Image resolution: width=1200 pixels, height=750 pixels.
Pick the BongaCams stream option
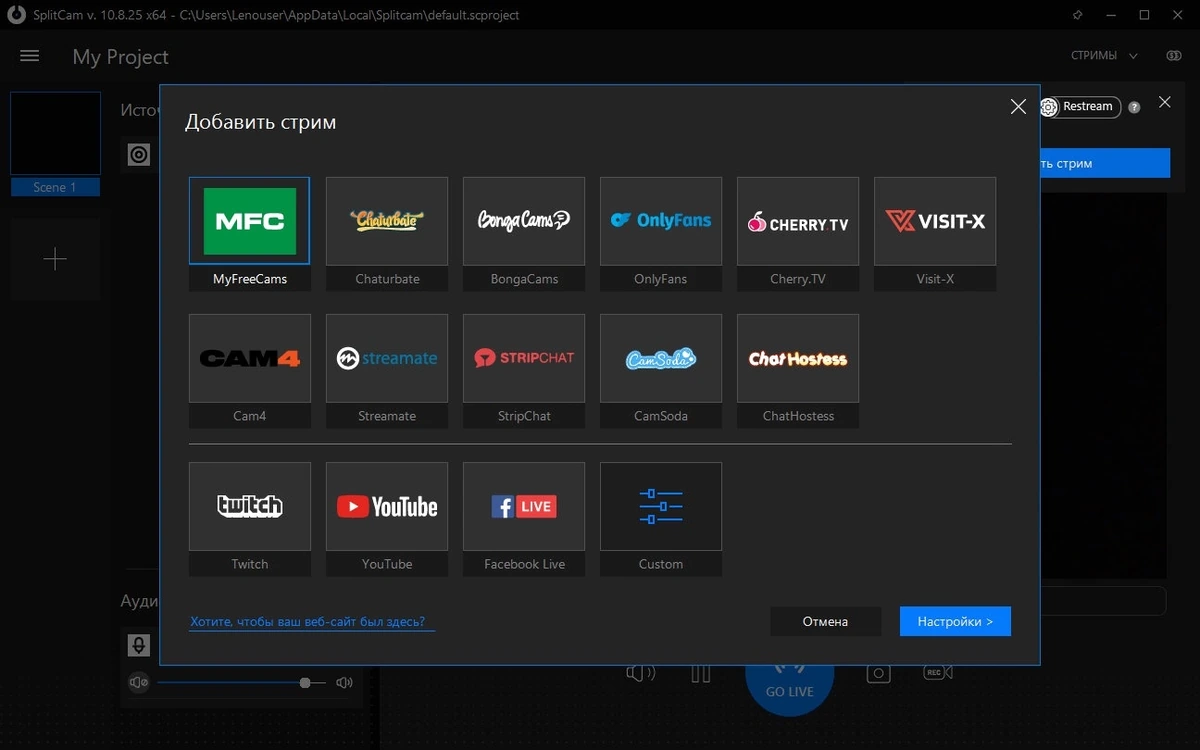(x=524, y=234)
